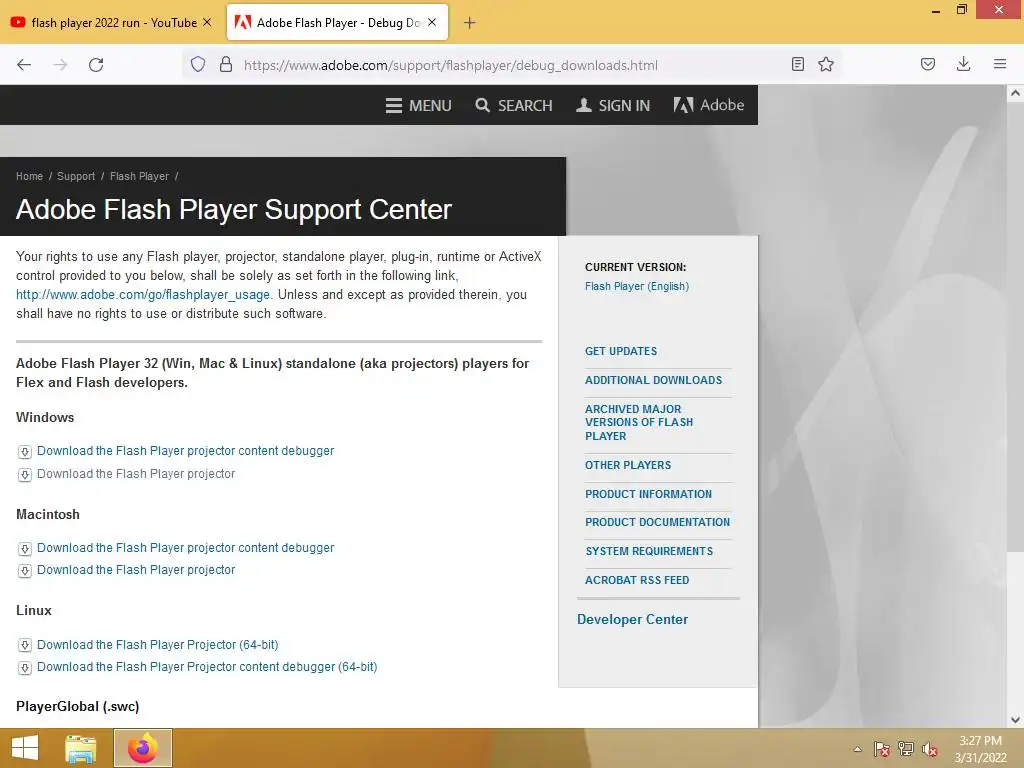This screenshot has height=768, width=1024.
Task: Open PRODUCT DOCUMENTATION sidebar link
Action: [x=658, y=522]
